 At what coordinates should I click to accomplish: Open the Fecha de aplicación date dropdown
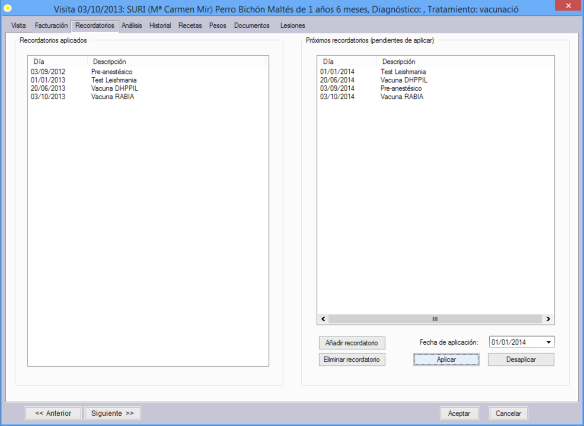tap(549, 342)
